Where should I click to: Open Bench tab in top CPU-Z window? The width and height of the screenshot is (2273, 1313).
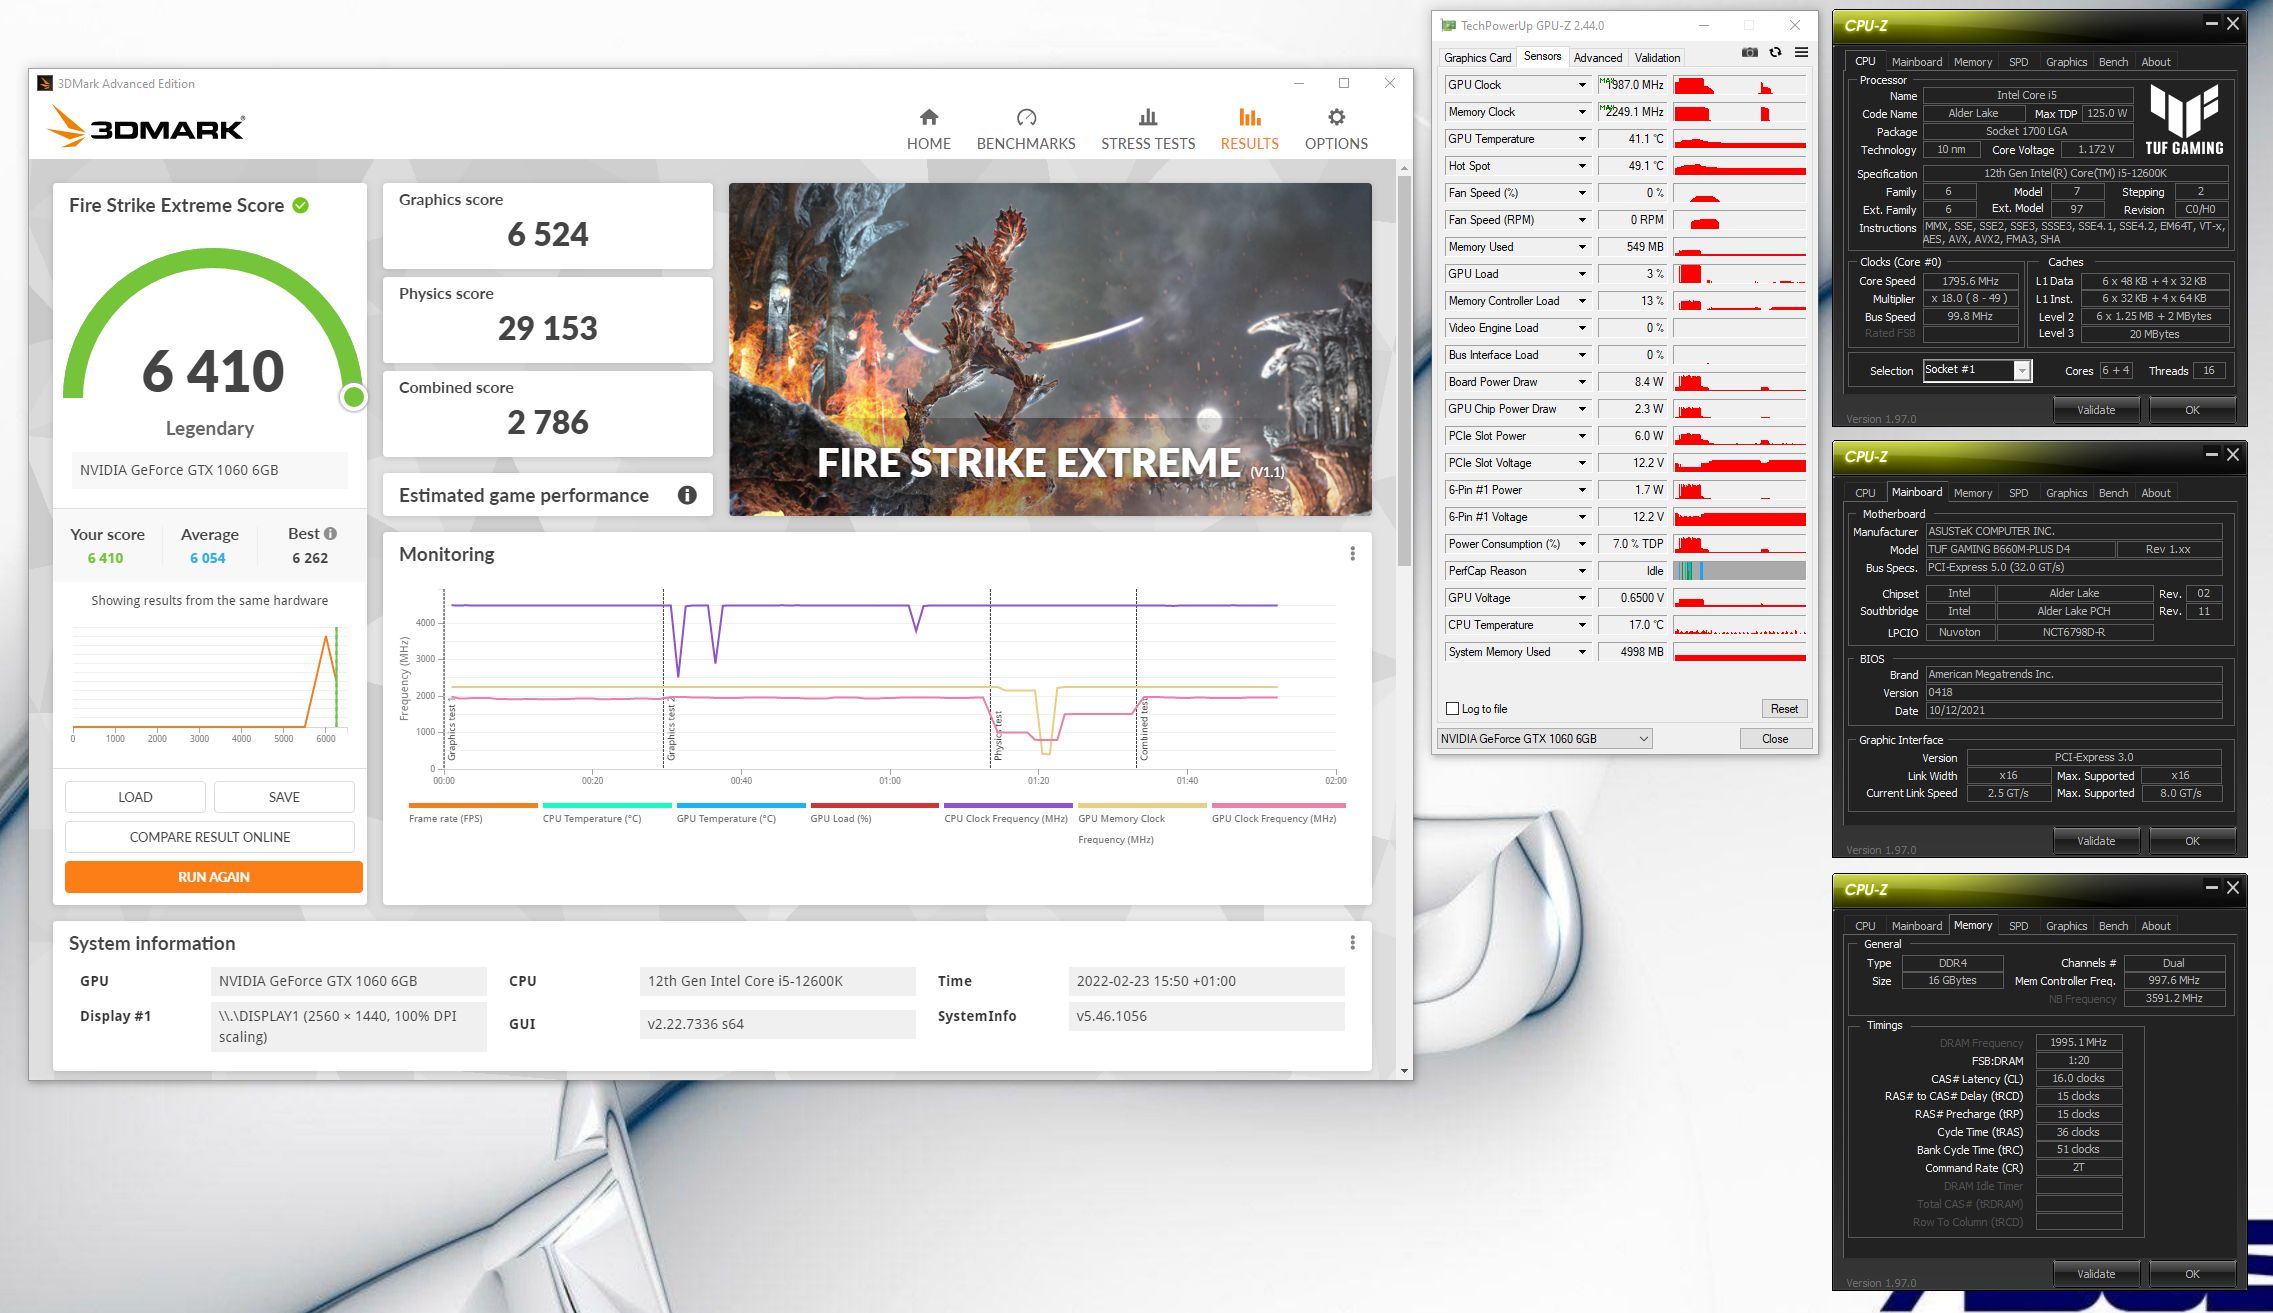(2113, 62)
